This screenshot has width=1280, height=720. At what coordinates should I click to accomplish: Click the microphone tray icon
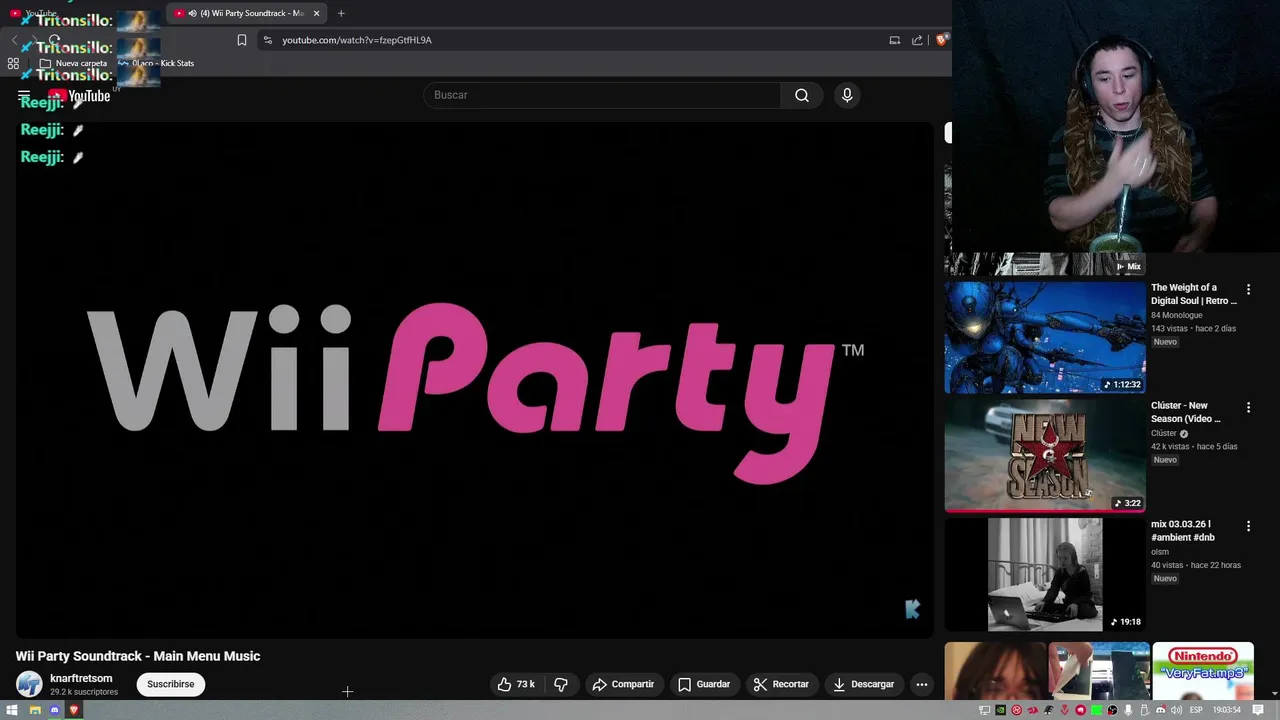pyautogui.click(x=1128, y=710)
